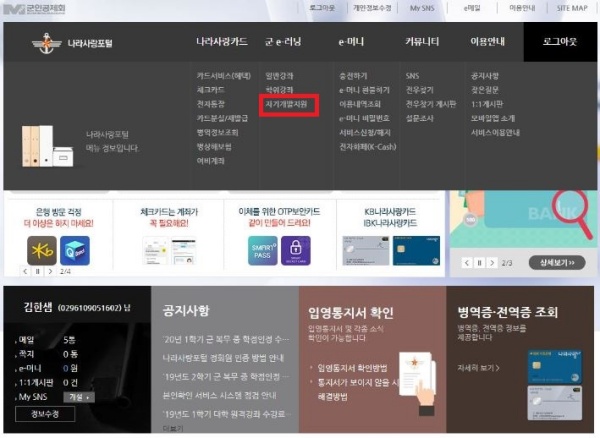The height and width of the screenshot is (438, 600).
Task: Click the Smart Pass OTP icon
Action: (x=264, y=245)
